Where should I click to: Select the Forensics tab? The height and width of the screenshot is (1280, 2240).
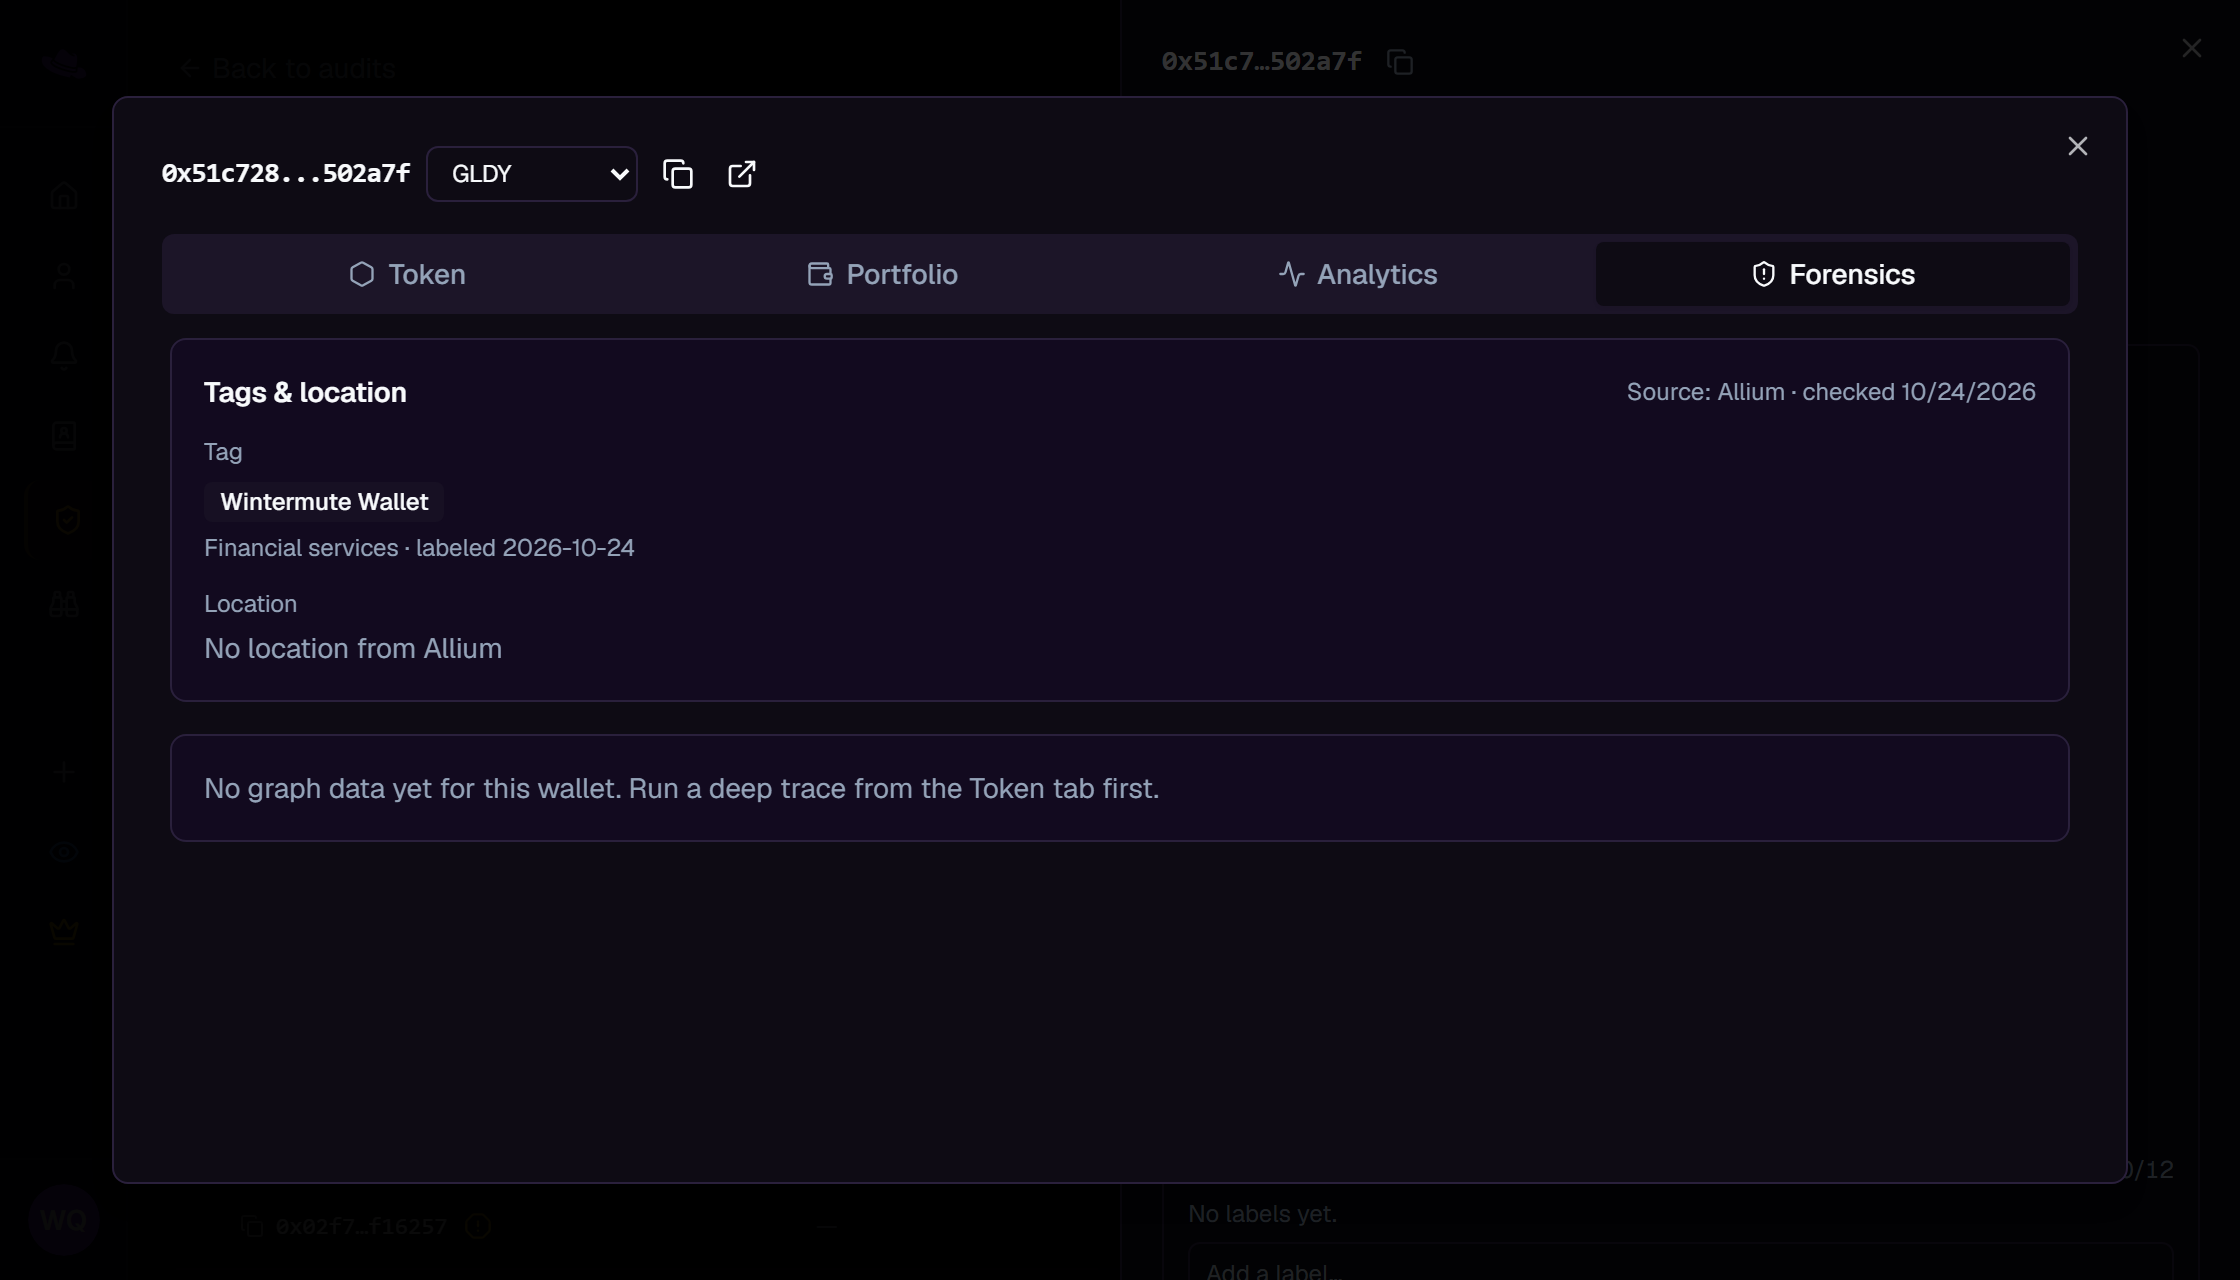coord(1832,274)
